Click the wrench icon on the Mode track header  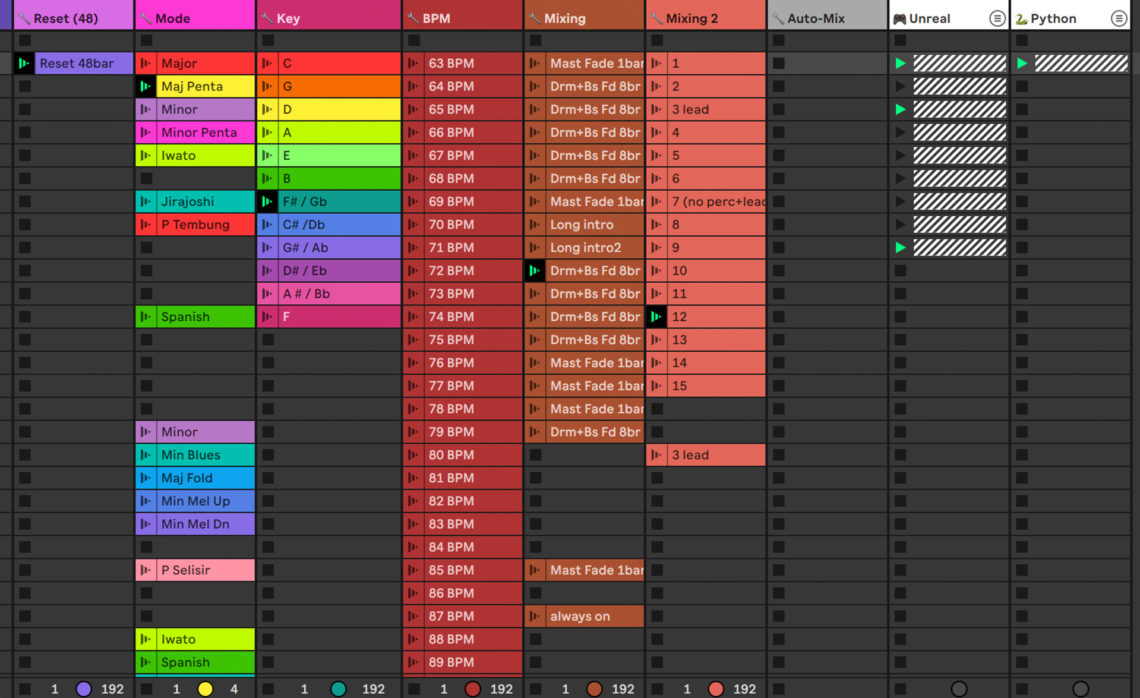144,17
